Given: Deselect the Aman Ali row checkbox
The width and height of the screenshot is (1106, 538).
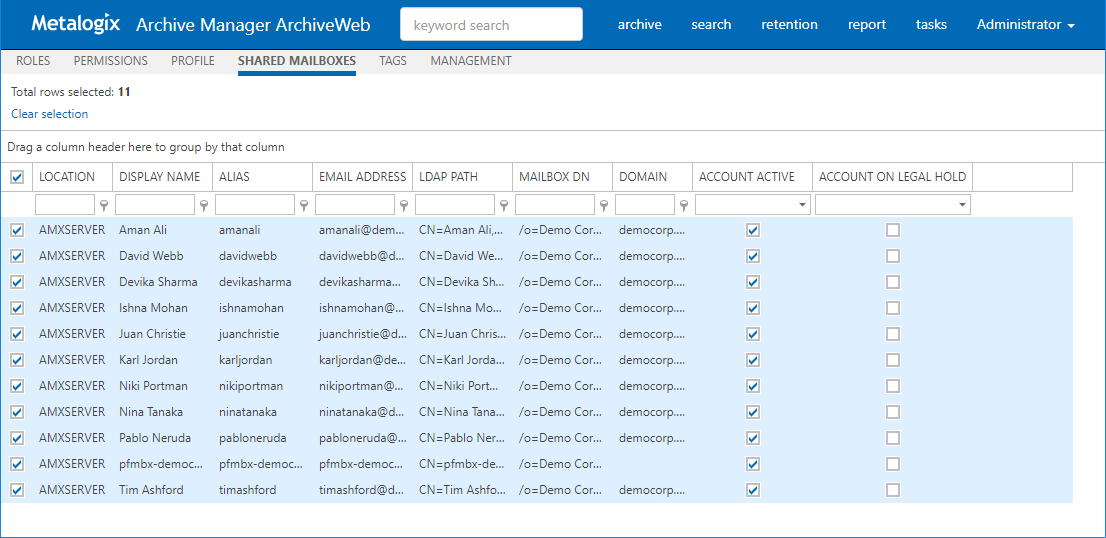Looking at the screenshot, I should click(x=16, y=230).
